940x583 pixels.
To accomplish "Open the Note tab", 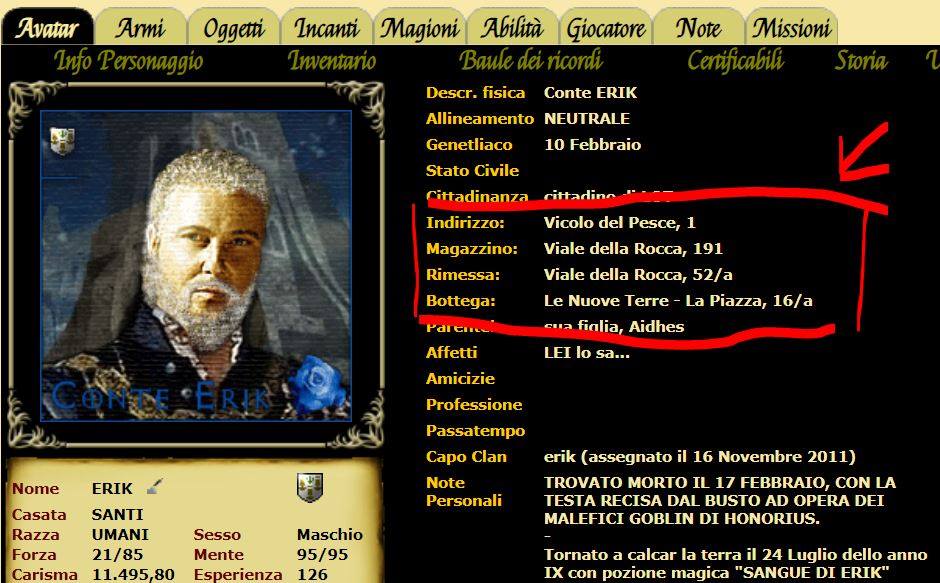I will pos(698,28).
